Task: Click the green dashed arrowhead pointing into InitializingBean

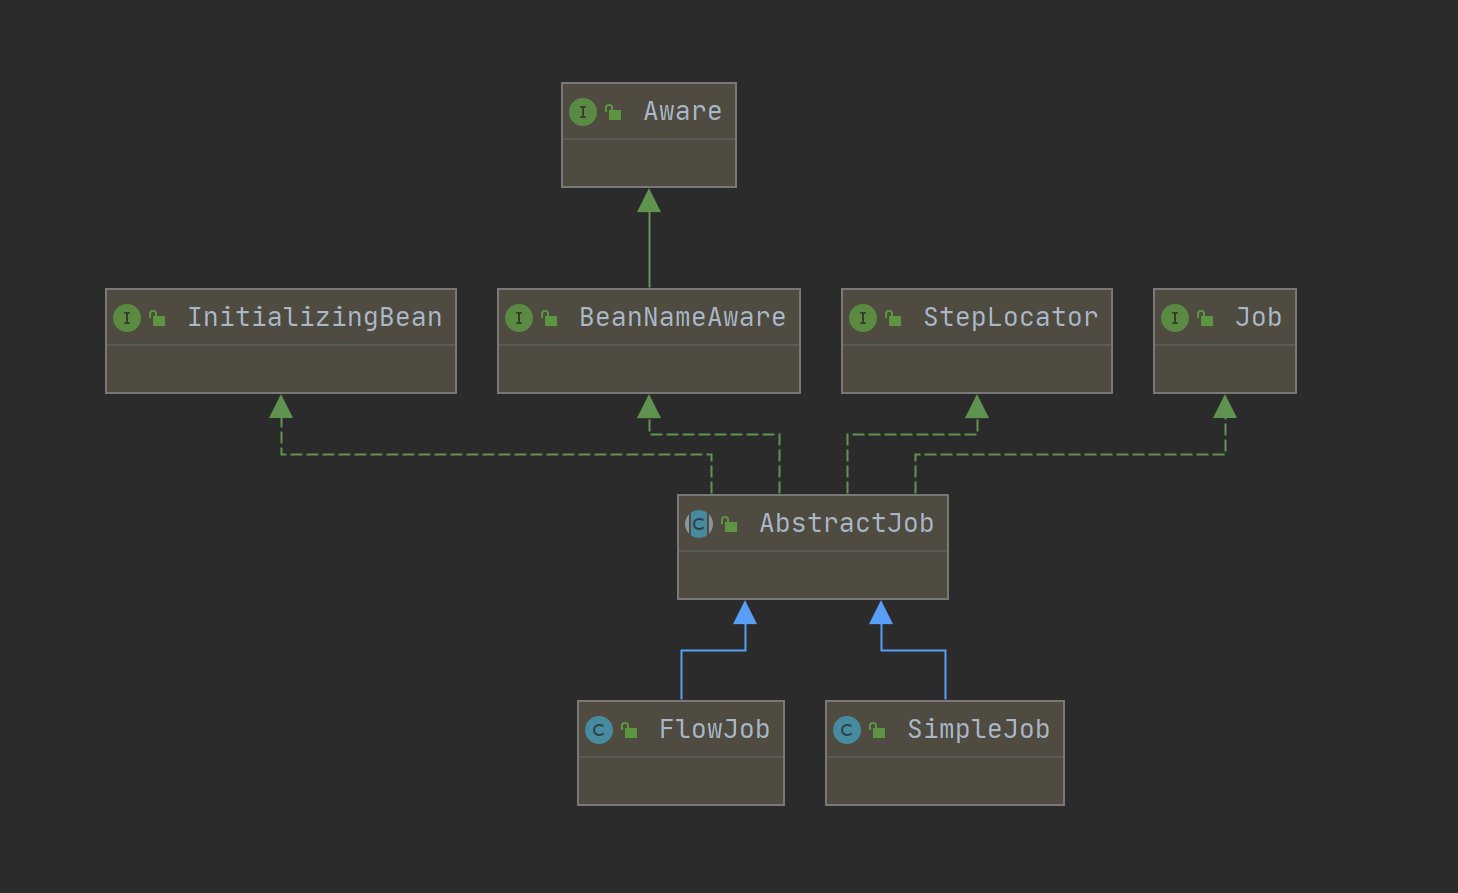Action: (x=281, y=407)
